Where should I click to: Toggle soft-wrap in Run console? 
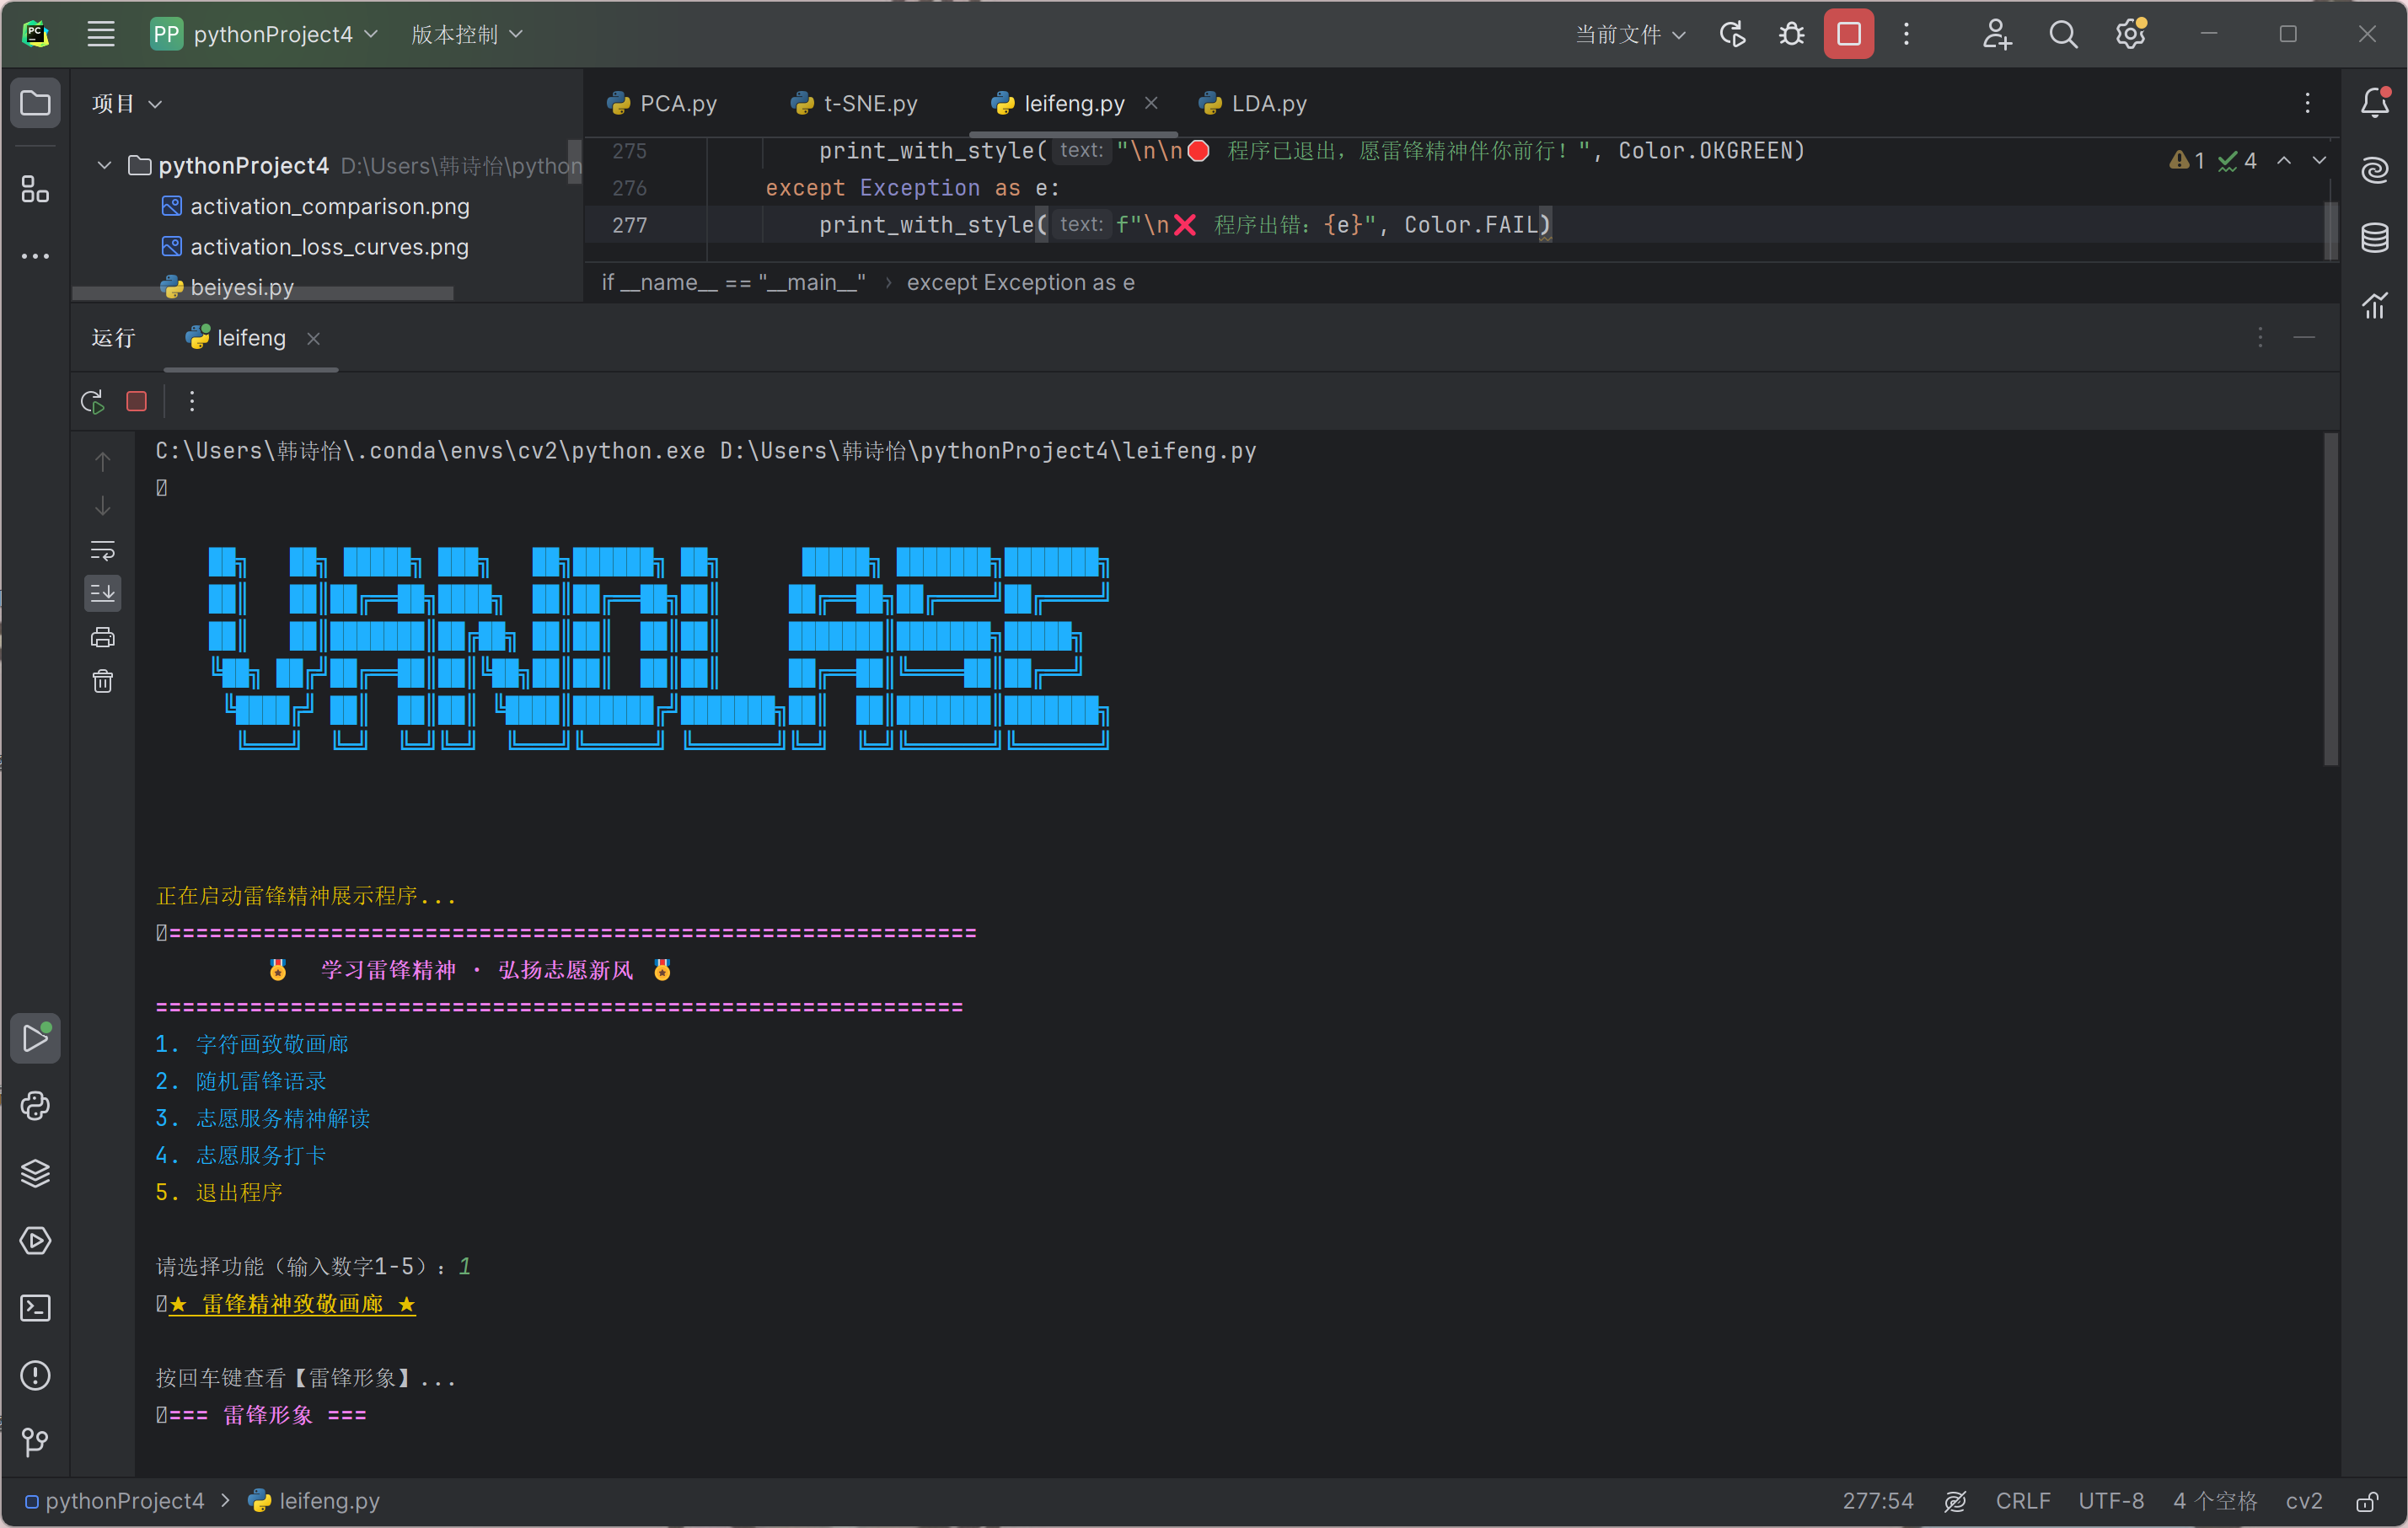coord(103,550)
